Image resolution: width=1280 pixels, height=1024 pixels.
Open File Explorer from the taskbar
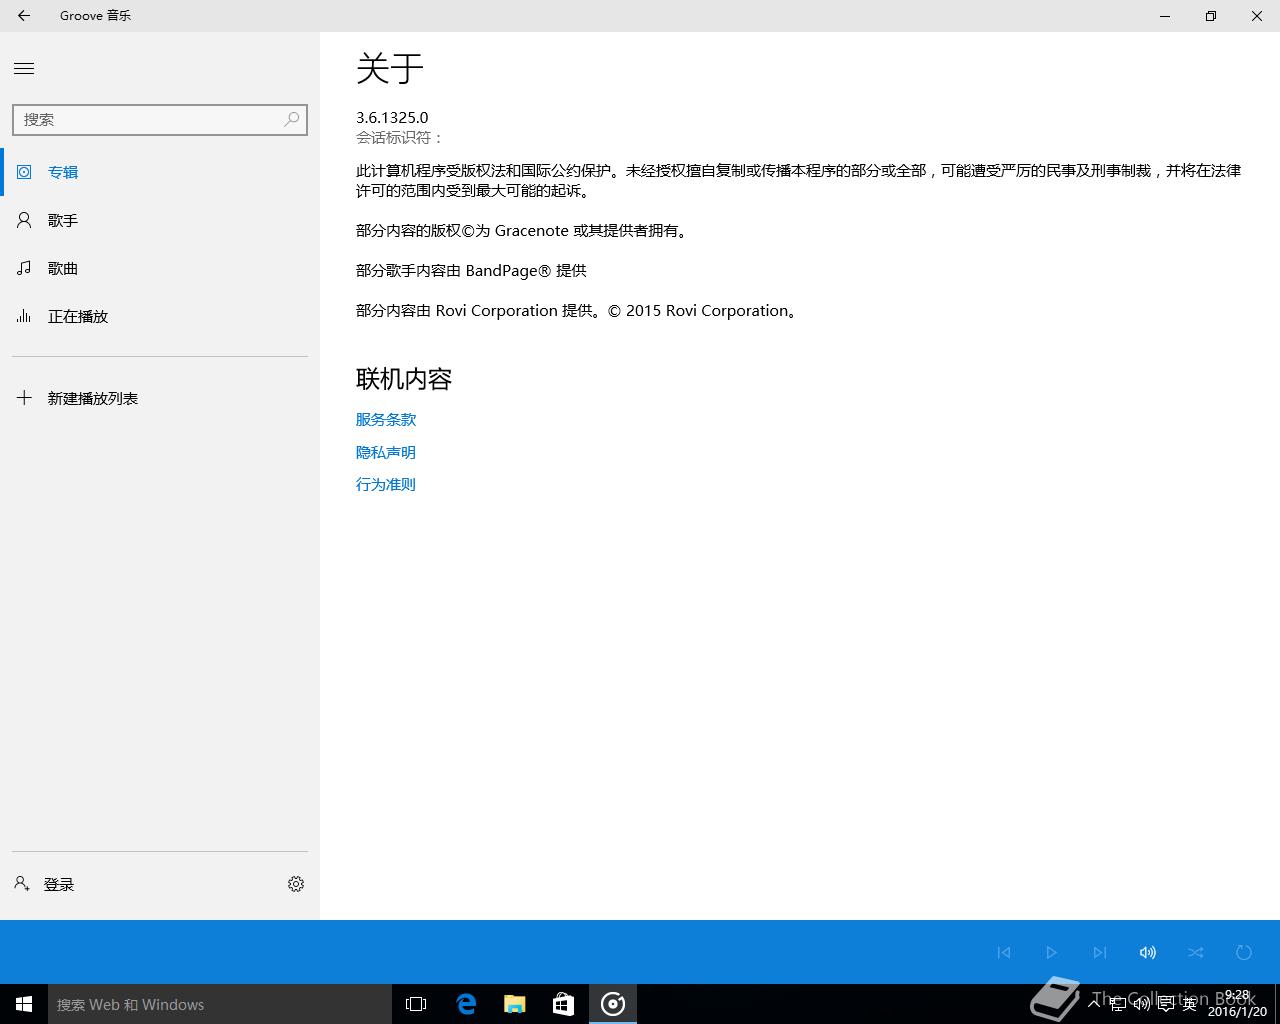pyautogui.click(x=515, y=1004)
